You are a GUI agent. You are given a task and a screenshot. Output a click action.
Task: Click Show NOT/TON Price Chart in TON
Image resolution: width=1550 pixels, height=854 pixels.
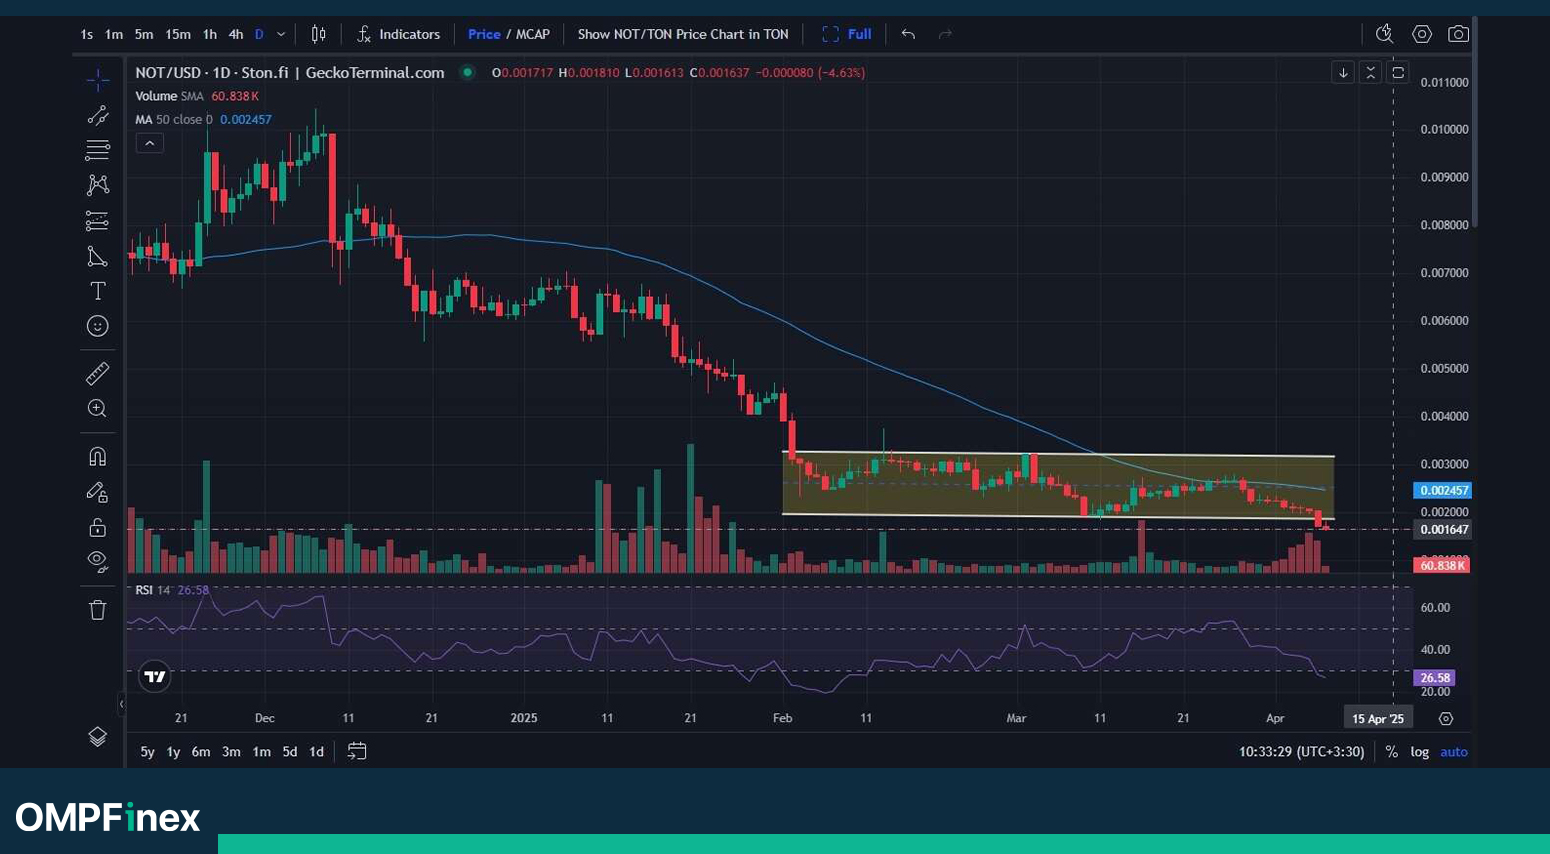682,34
